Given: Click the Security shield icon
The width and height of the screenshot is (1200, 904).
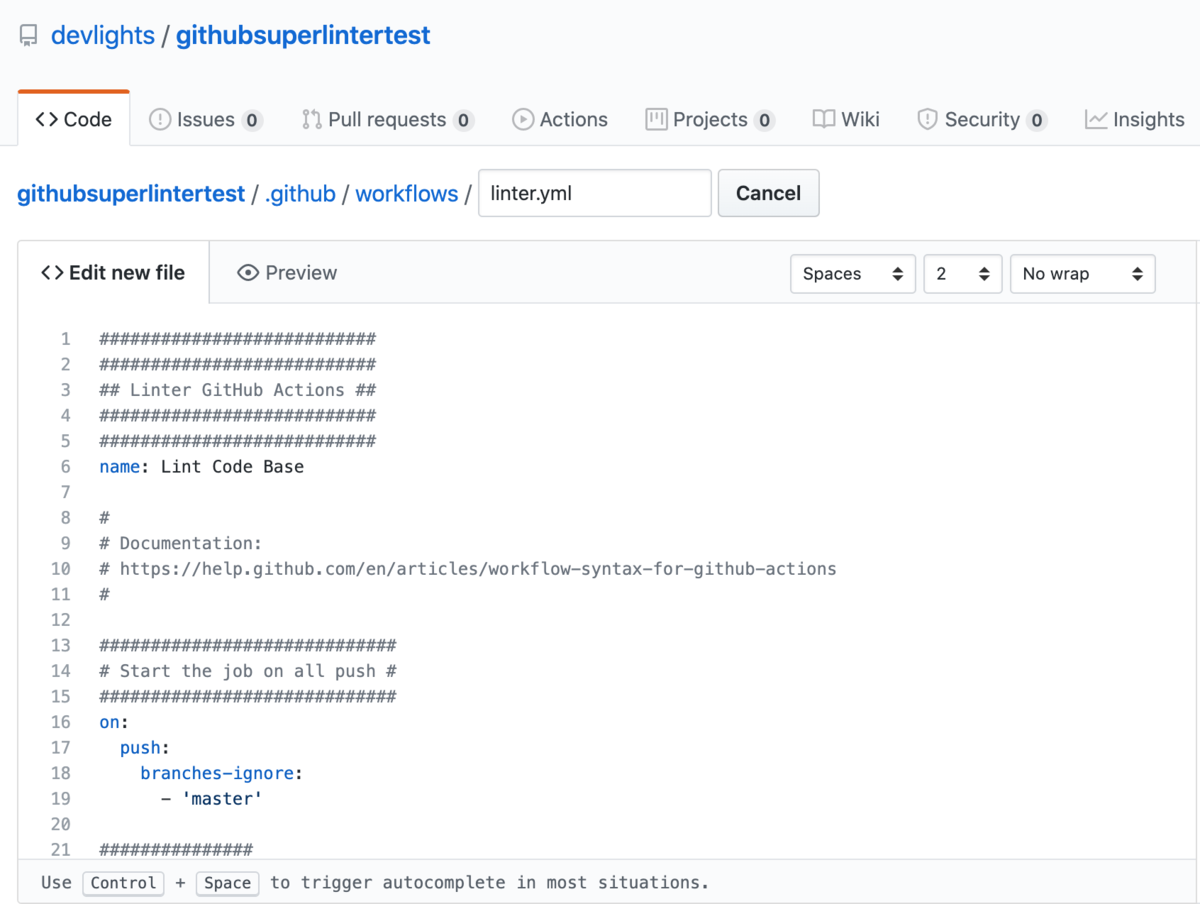Looking at the screenshot, I should coord(927,120).
